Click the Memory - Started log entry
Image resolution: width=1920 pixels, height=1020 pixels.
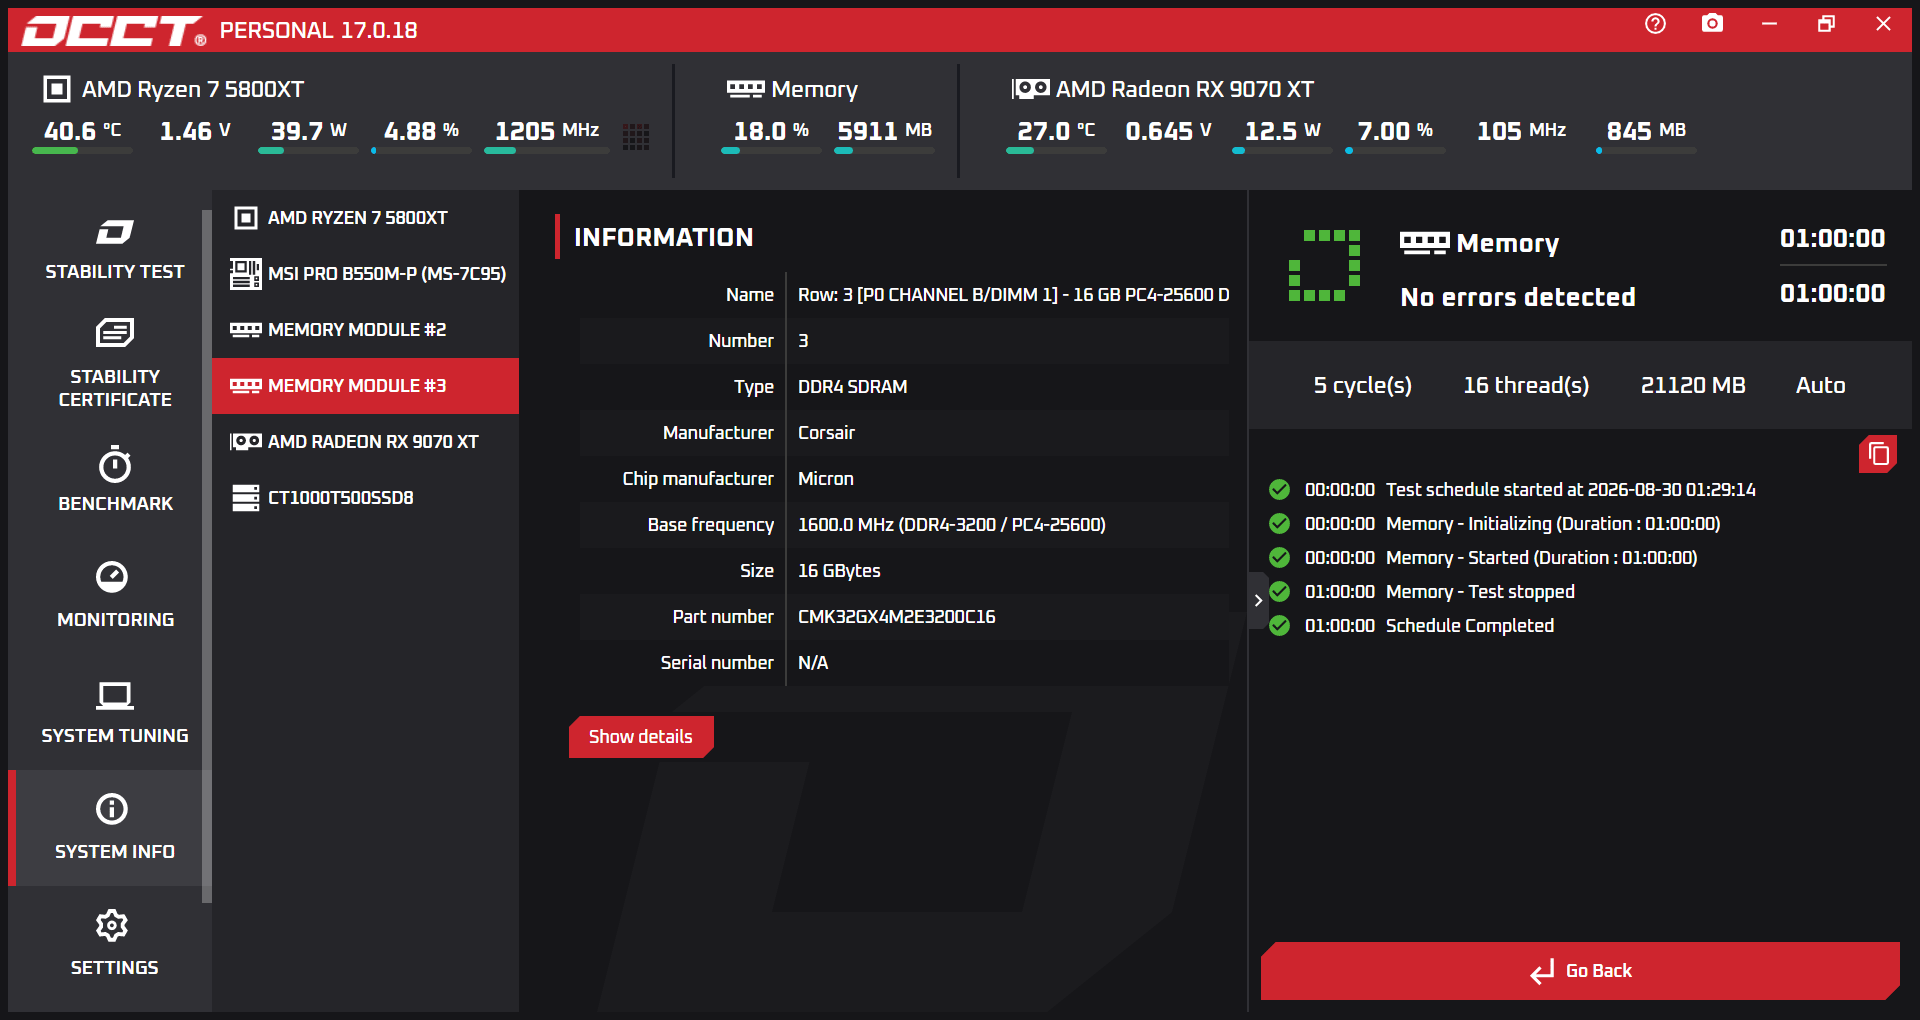(1541, 558)
